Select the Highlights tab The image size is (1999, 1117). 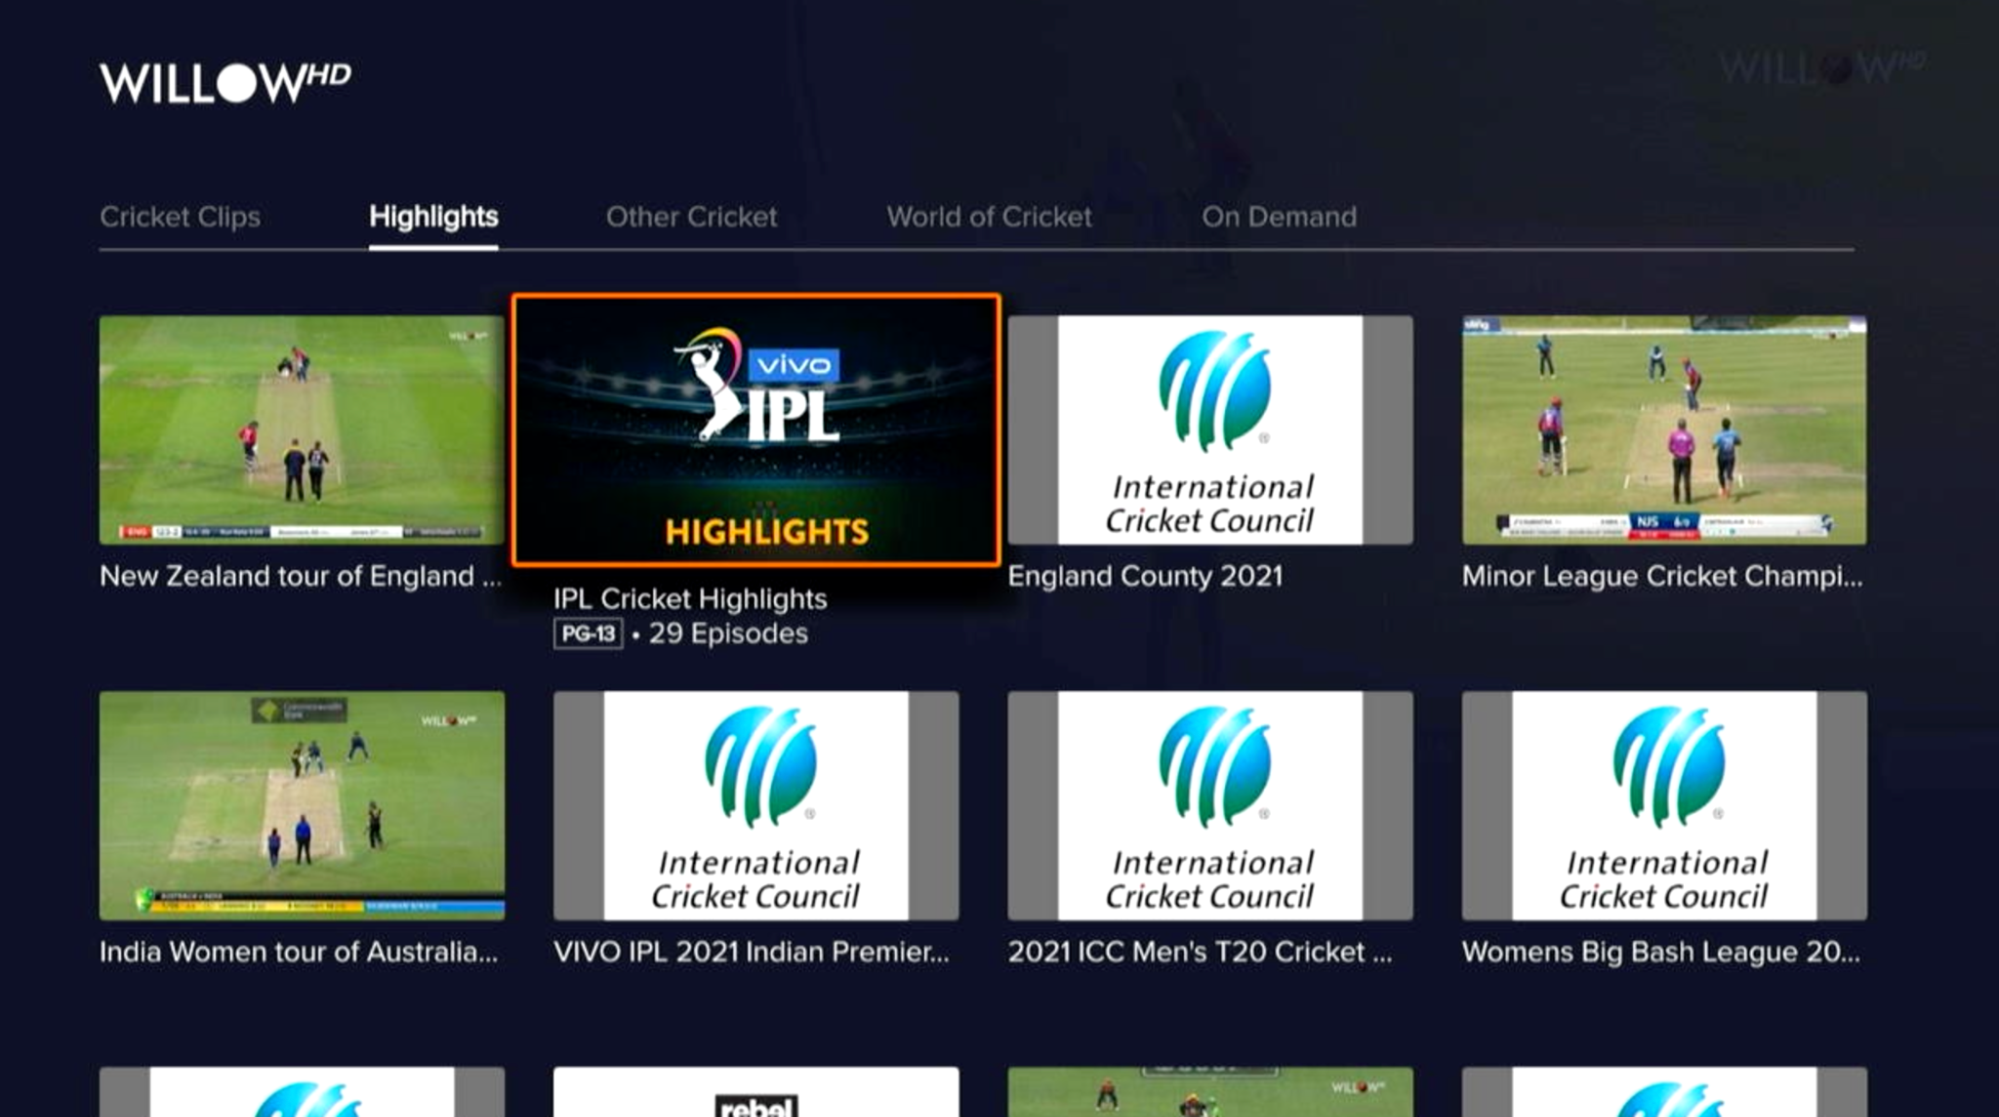tap(433, 217)
